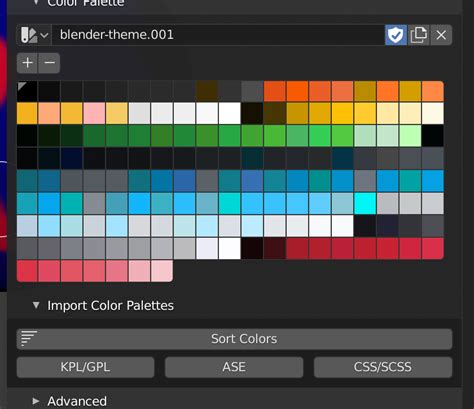The height and width of the screenshot is (409, 474).
Task: Pick the white swatch ending the second row whites
Action: coord(230,113)
